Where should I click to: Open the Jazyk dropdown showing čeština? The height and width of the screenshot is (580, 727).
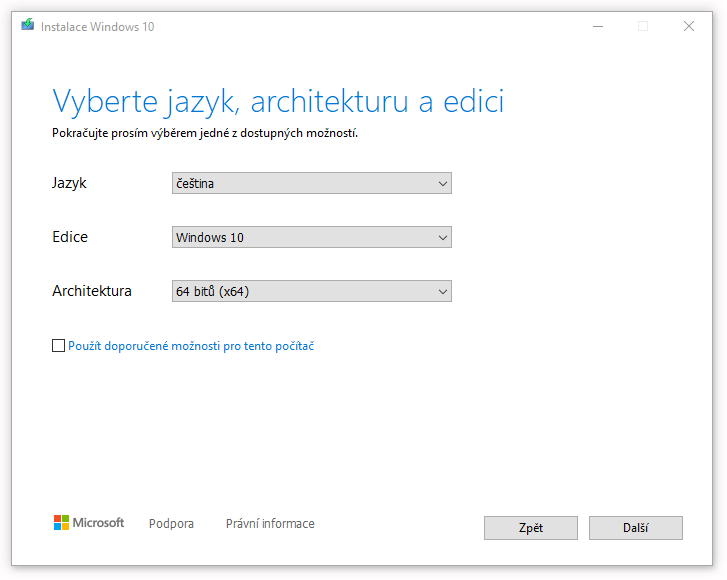(x=312, y=183)
